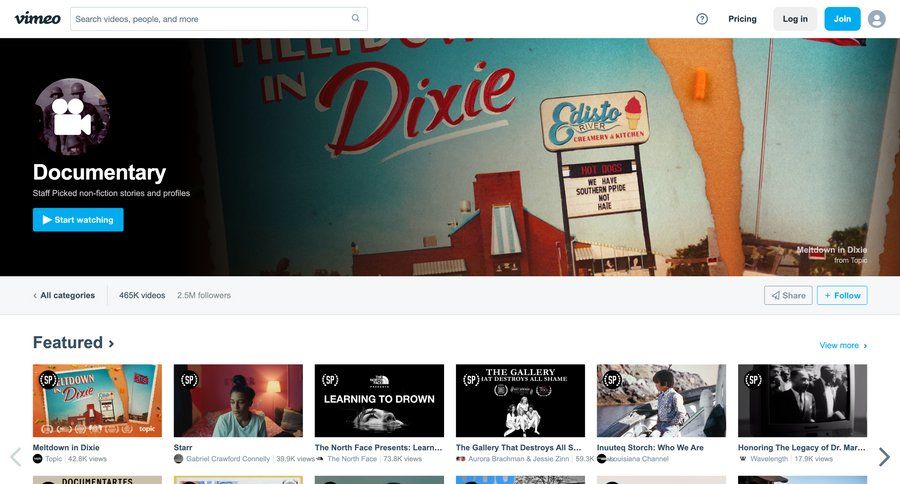Click the Topic channel avatar under Meltdown in Dixie

(x=37, y=459)
